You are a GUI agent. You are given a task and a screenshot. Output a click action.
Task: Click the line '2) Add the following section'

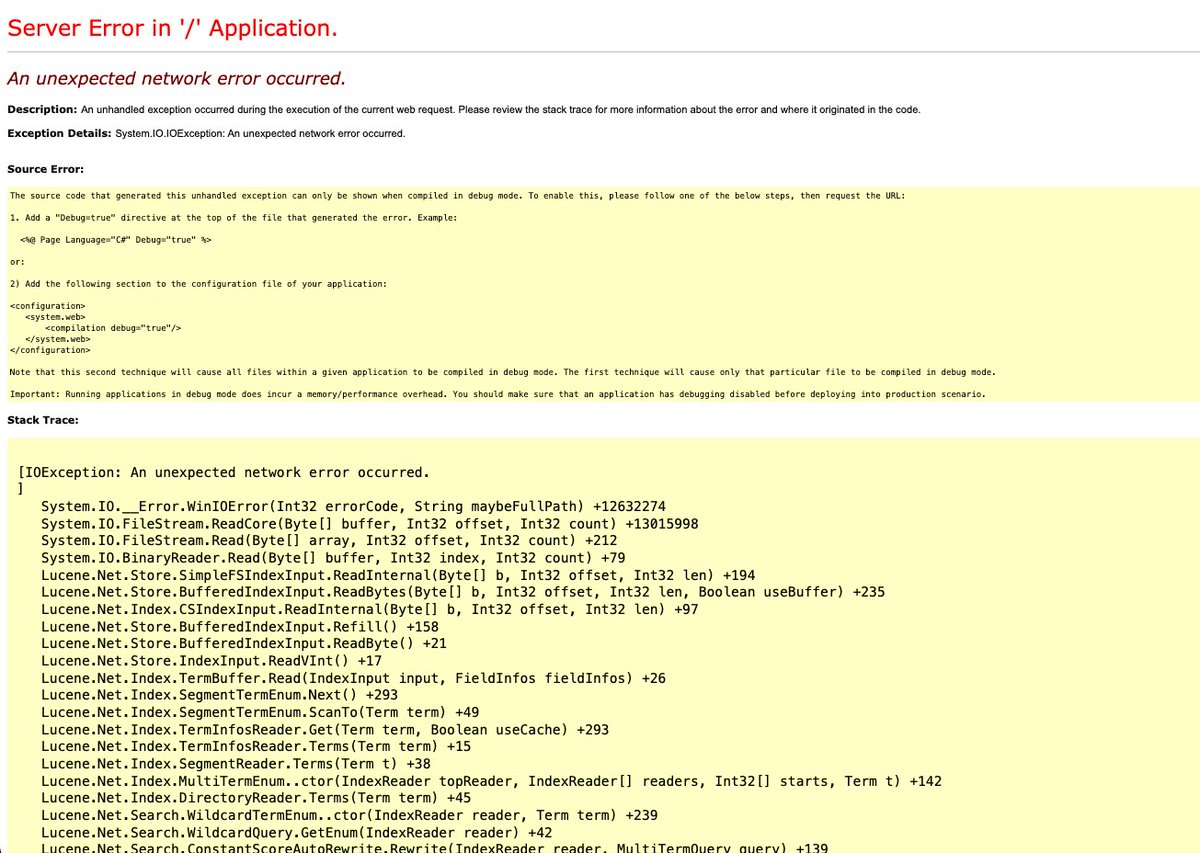pos(197,284)
